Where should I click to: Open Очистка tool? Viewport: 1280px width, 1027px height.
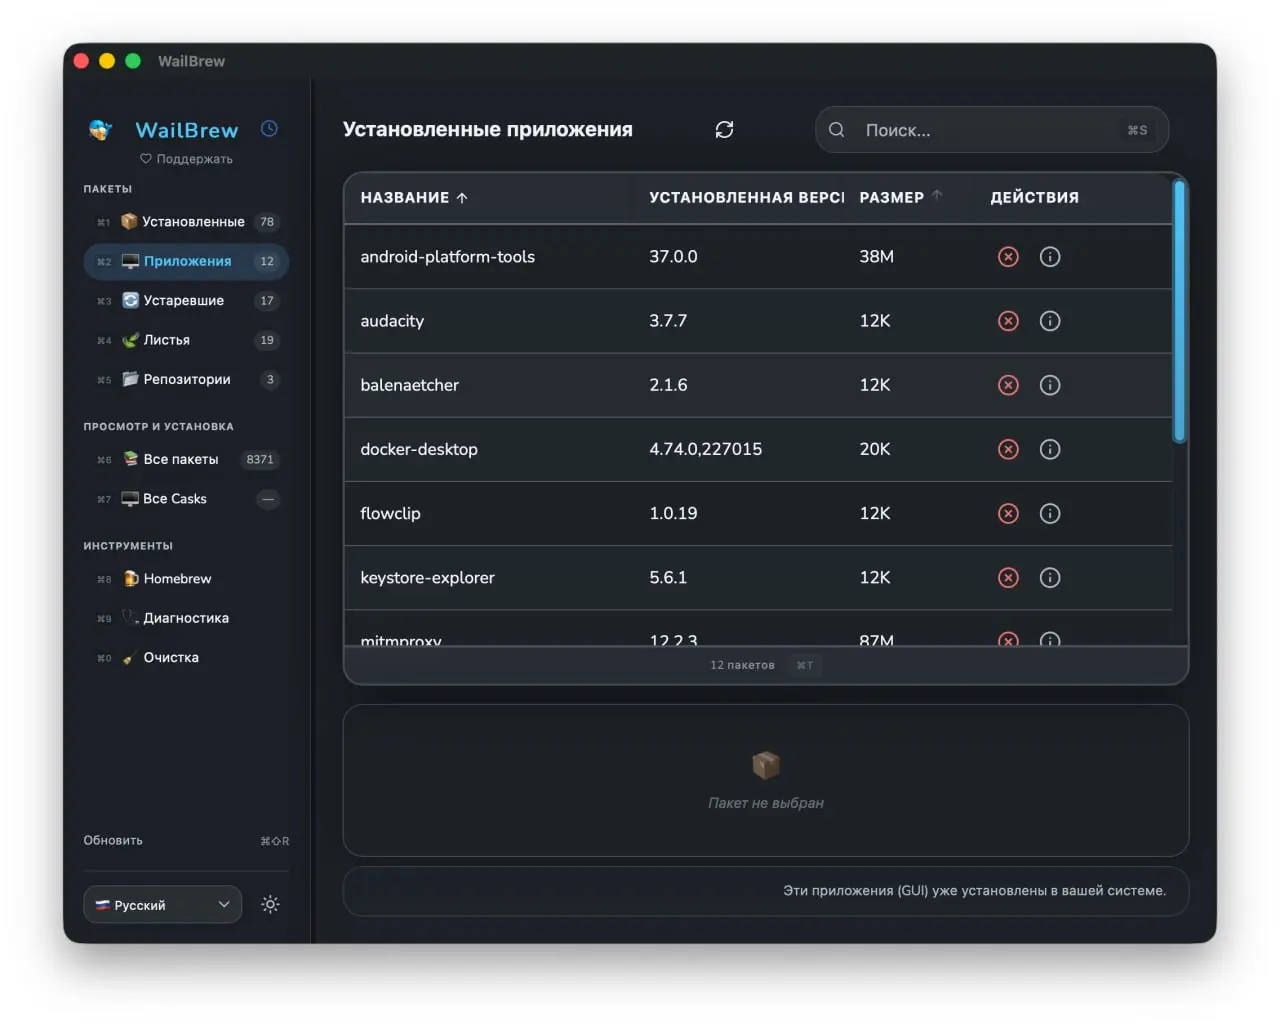186,657
